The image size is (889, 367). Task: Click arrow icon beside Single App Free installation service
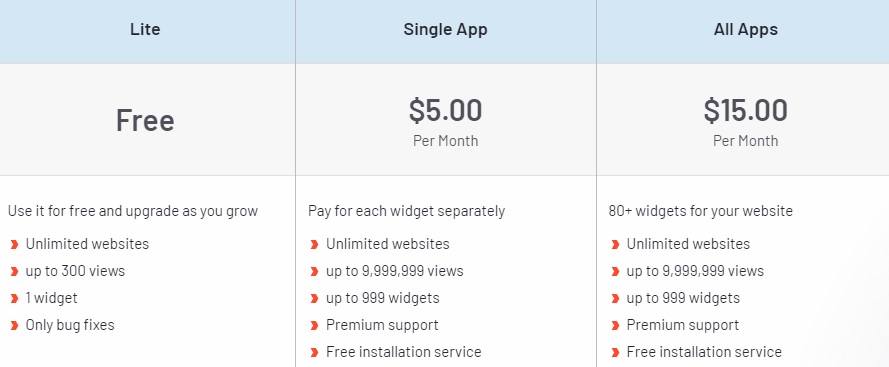pyautogui.click(x=314, y=352)
